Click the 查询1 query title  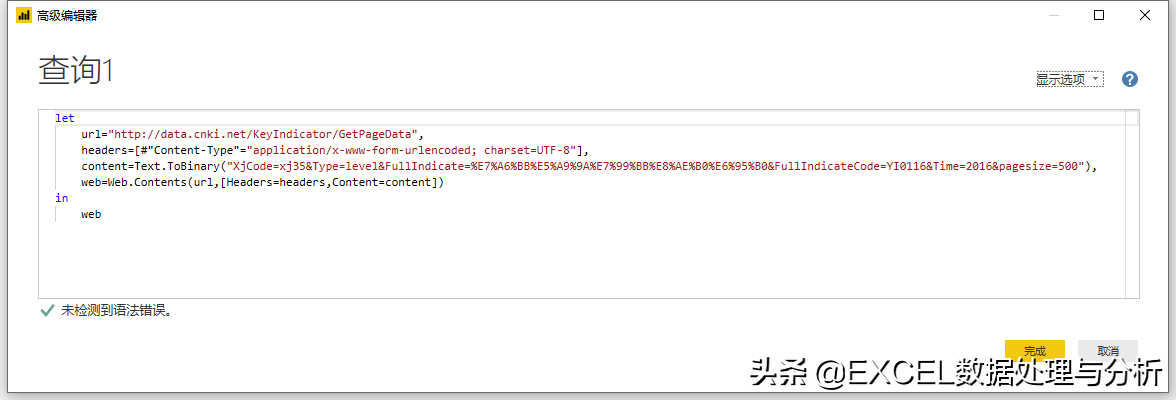pos(75,71)
